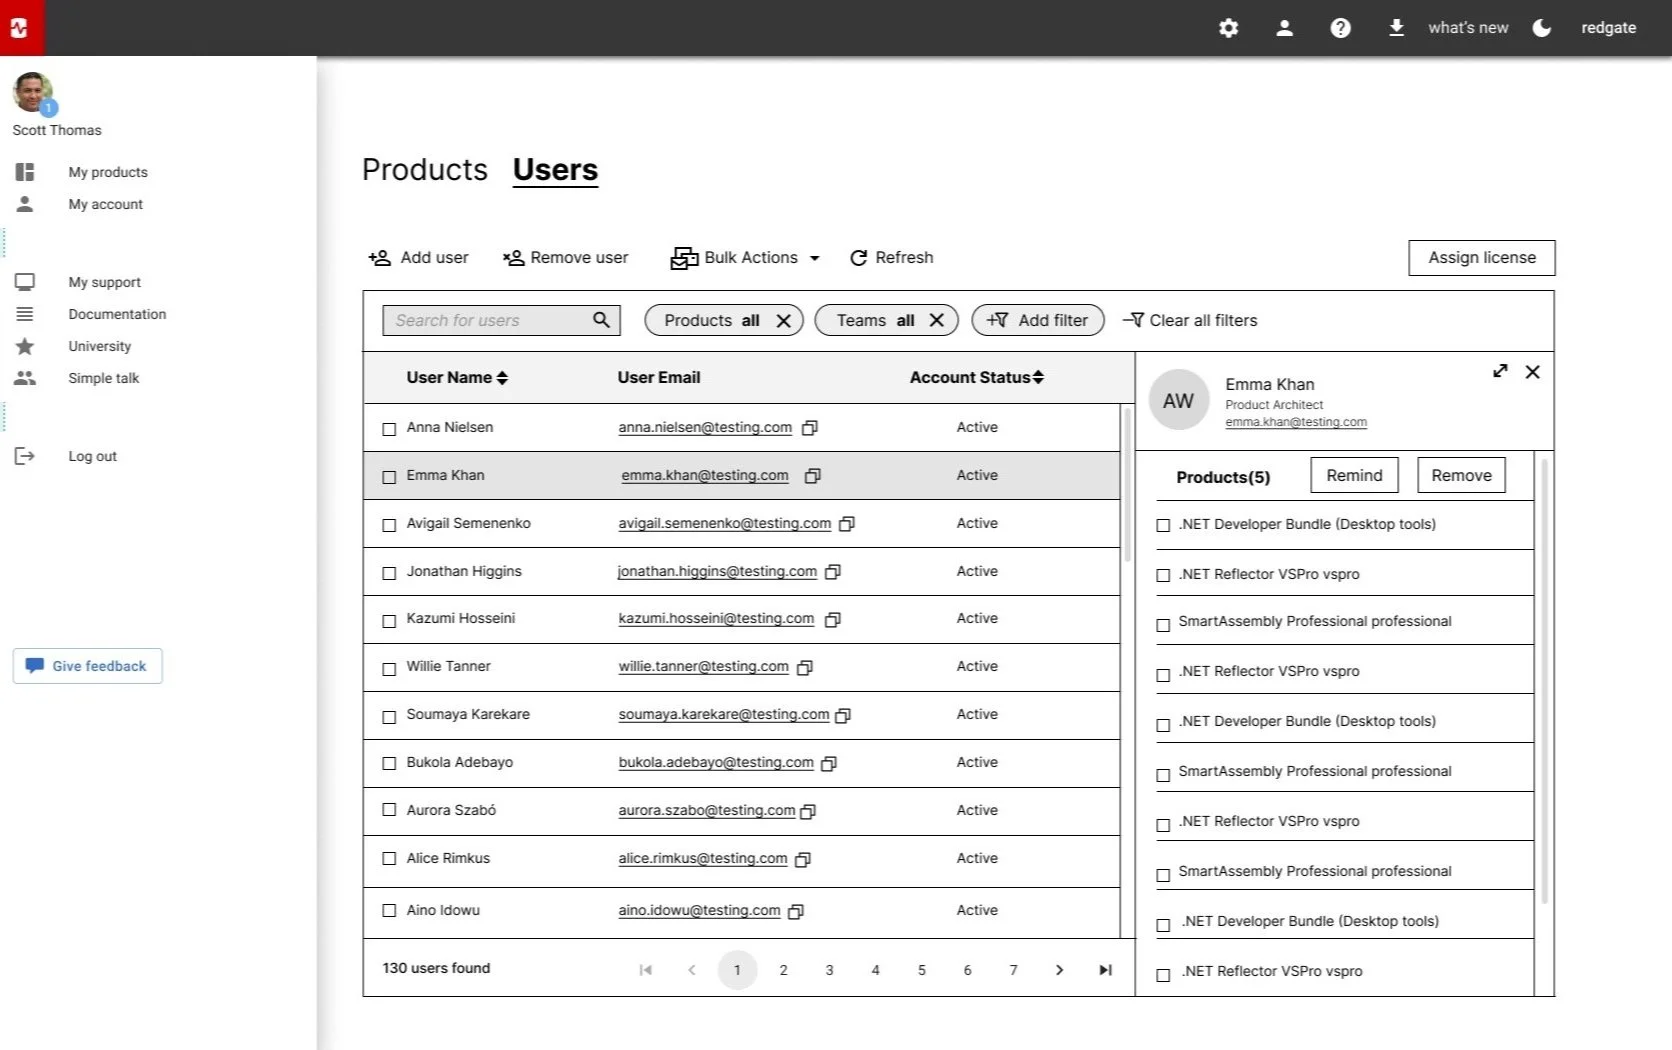Screen dimensions: 1672x1050
Task: Click the user profile icon in header
Action: tap(1284, 28)
